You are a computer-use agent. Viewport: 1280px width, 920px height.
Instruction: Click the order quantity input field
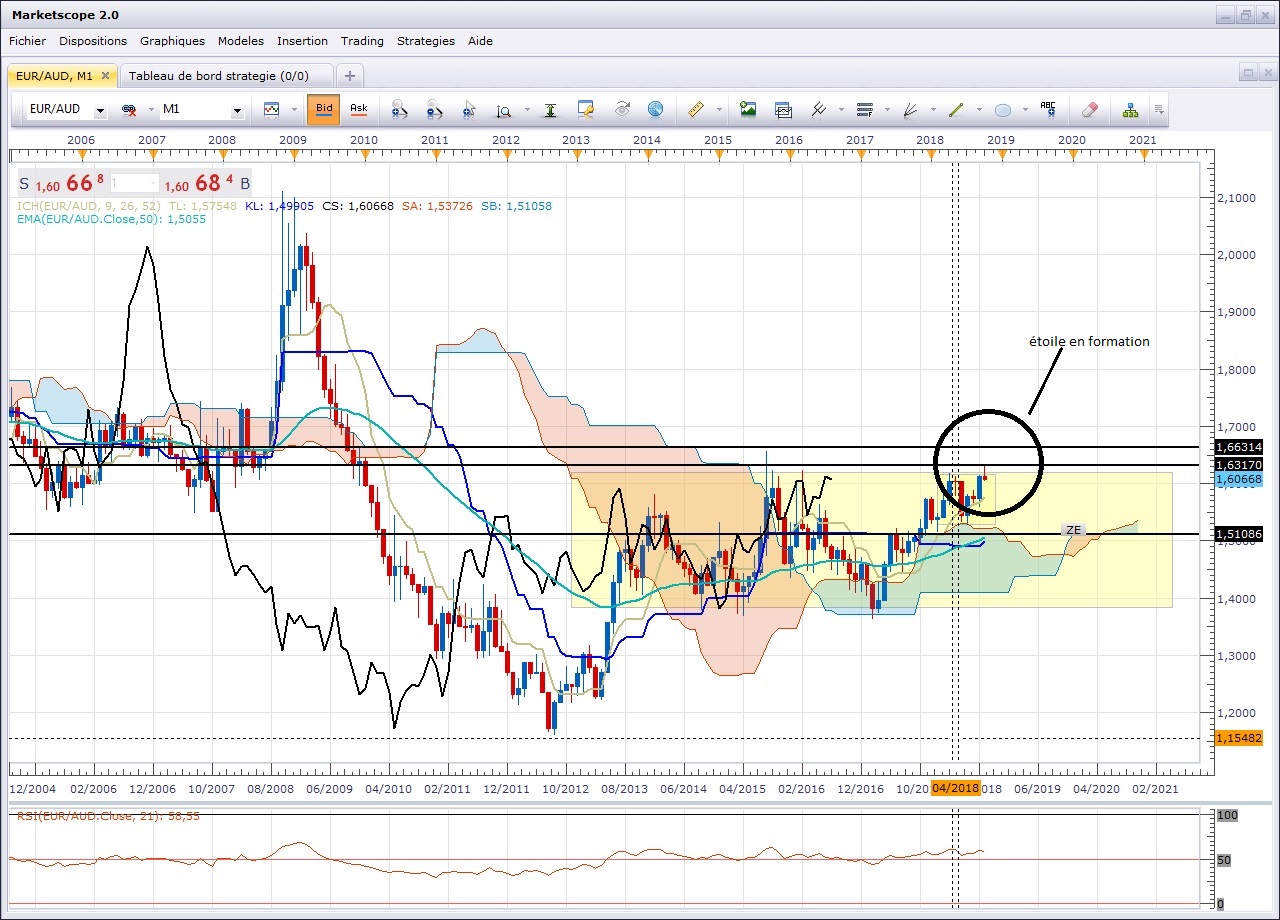point(133,183)
